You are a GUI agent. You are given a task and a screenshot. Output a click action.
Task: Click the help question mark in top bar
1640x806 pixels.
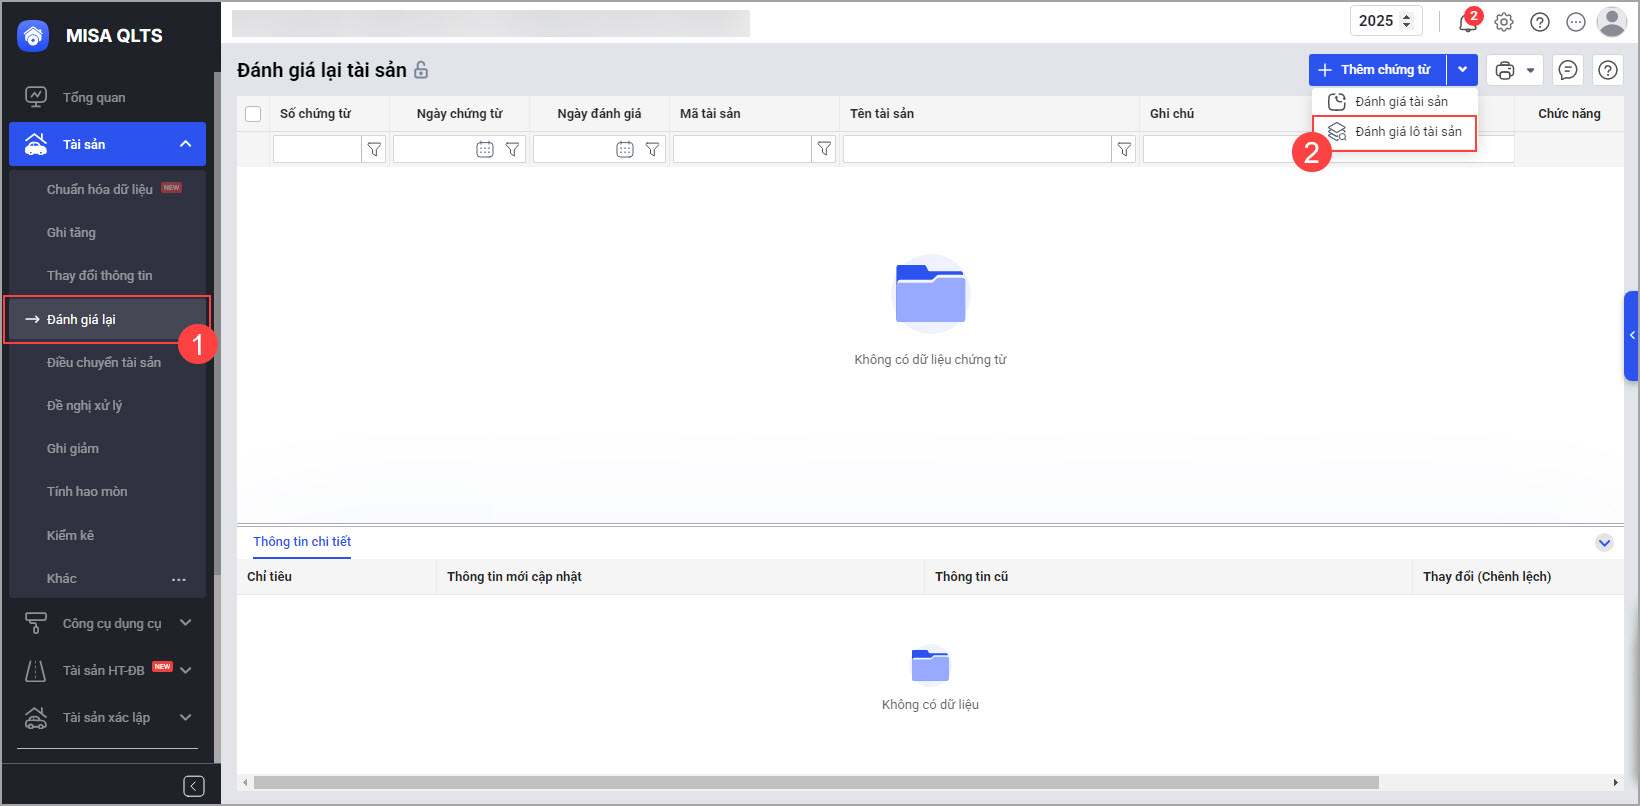[1540, 21]
